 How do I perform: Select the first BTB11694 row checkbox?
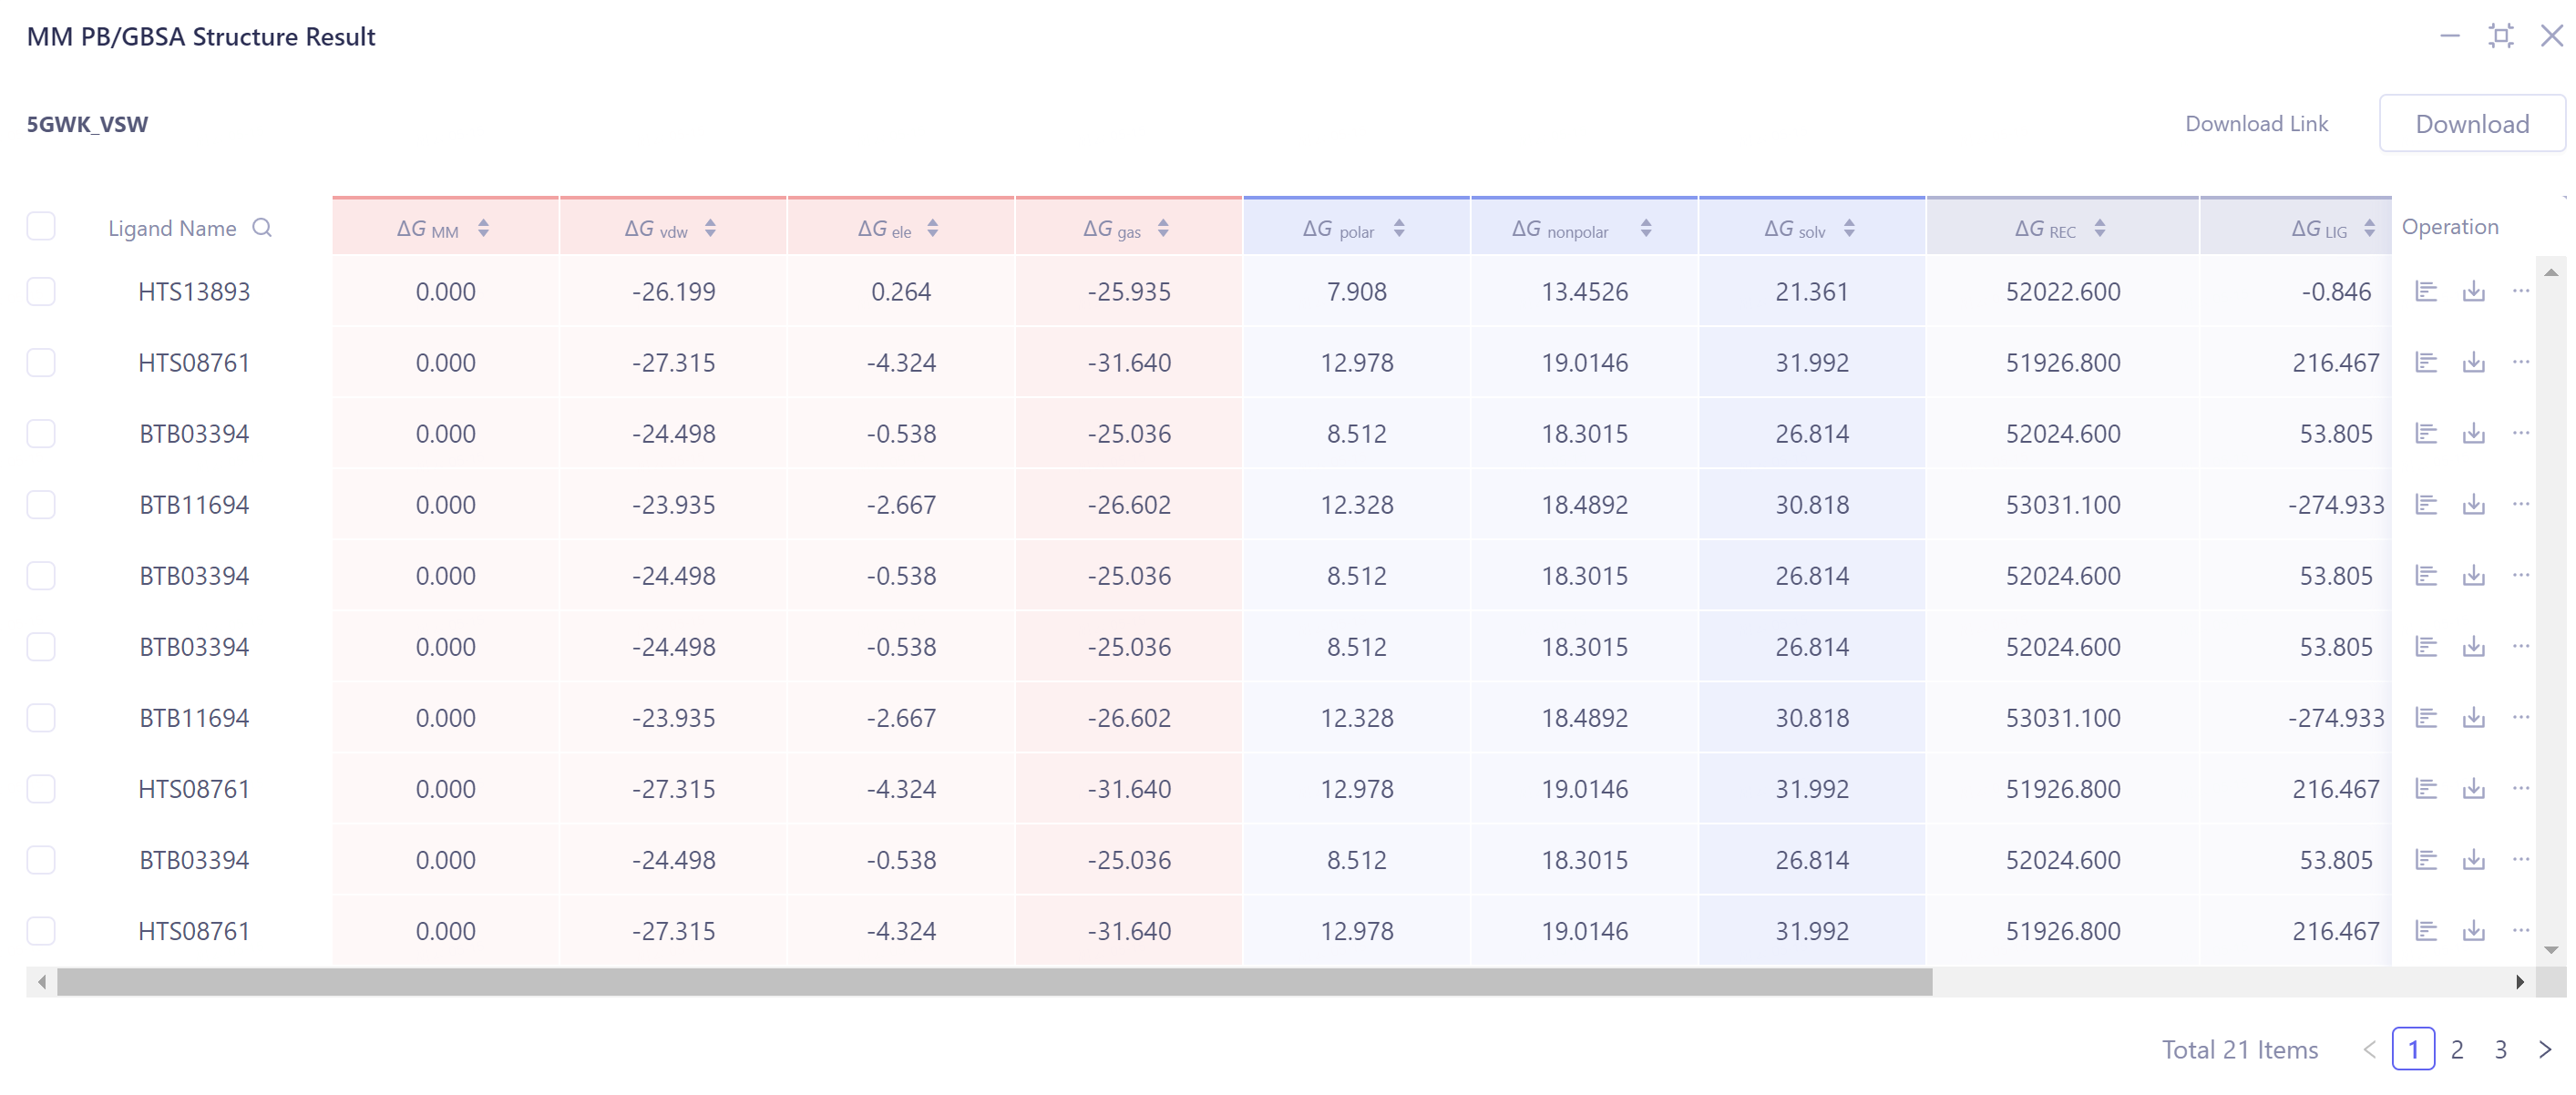[x=41, y=505]
